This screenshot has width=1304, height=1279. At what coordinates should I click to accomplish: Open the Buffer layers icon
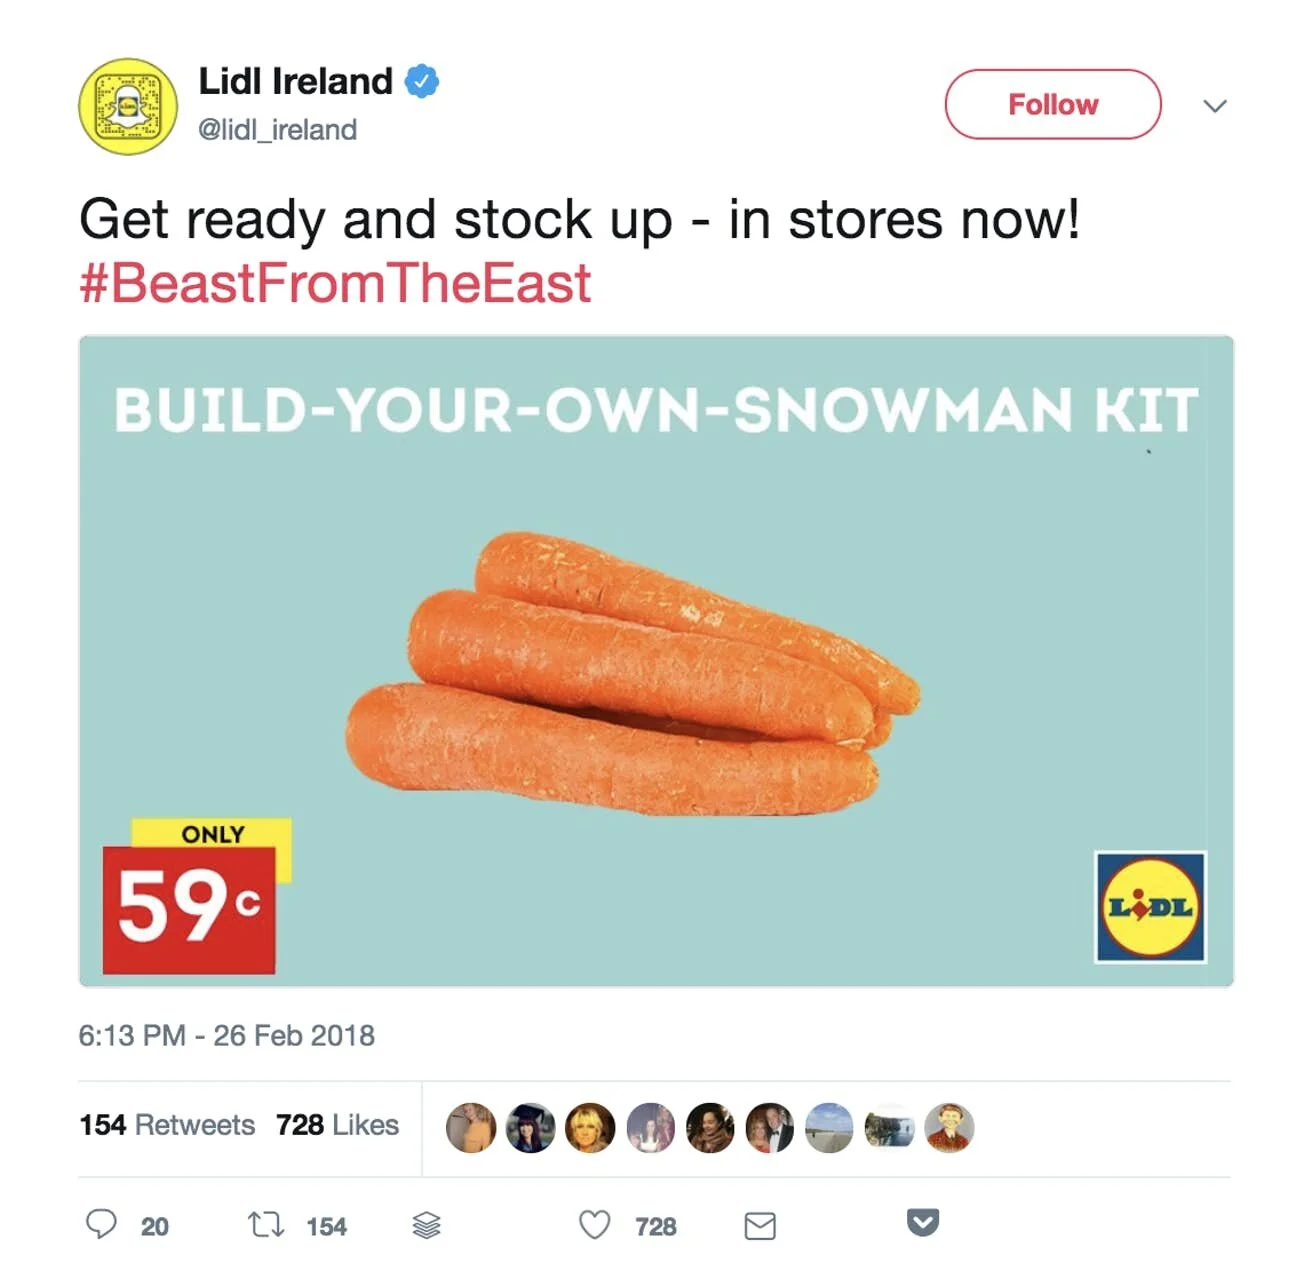click(x=427, y=1225)
